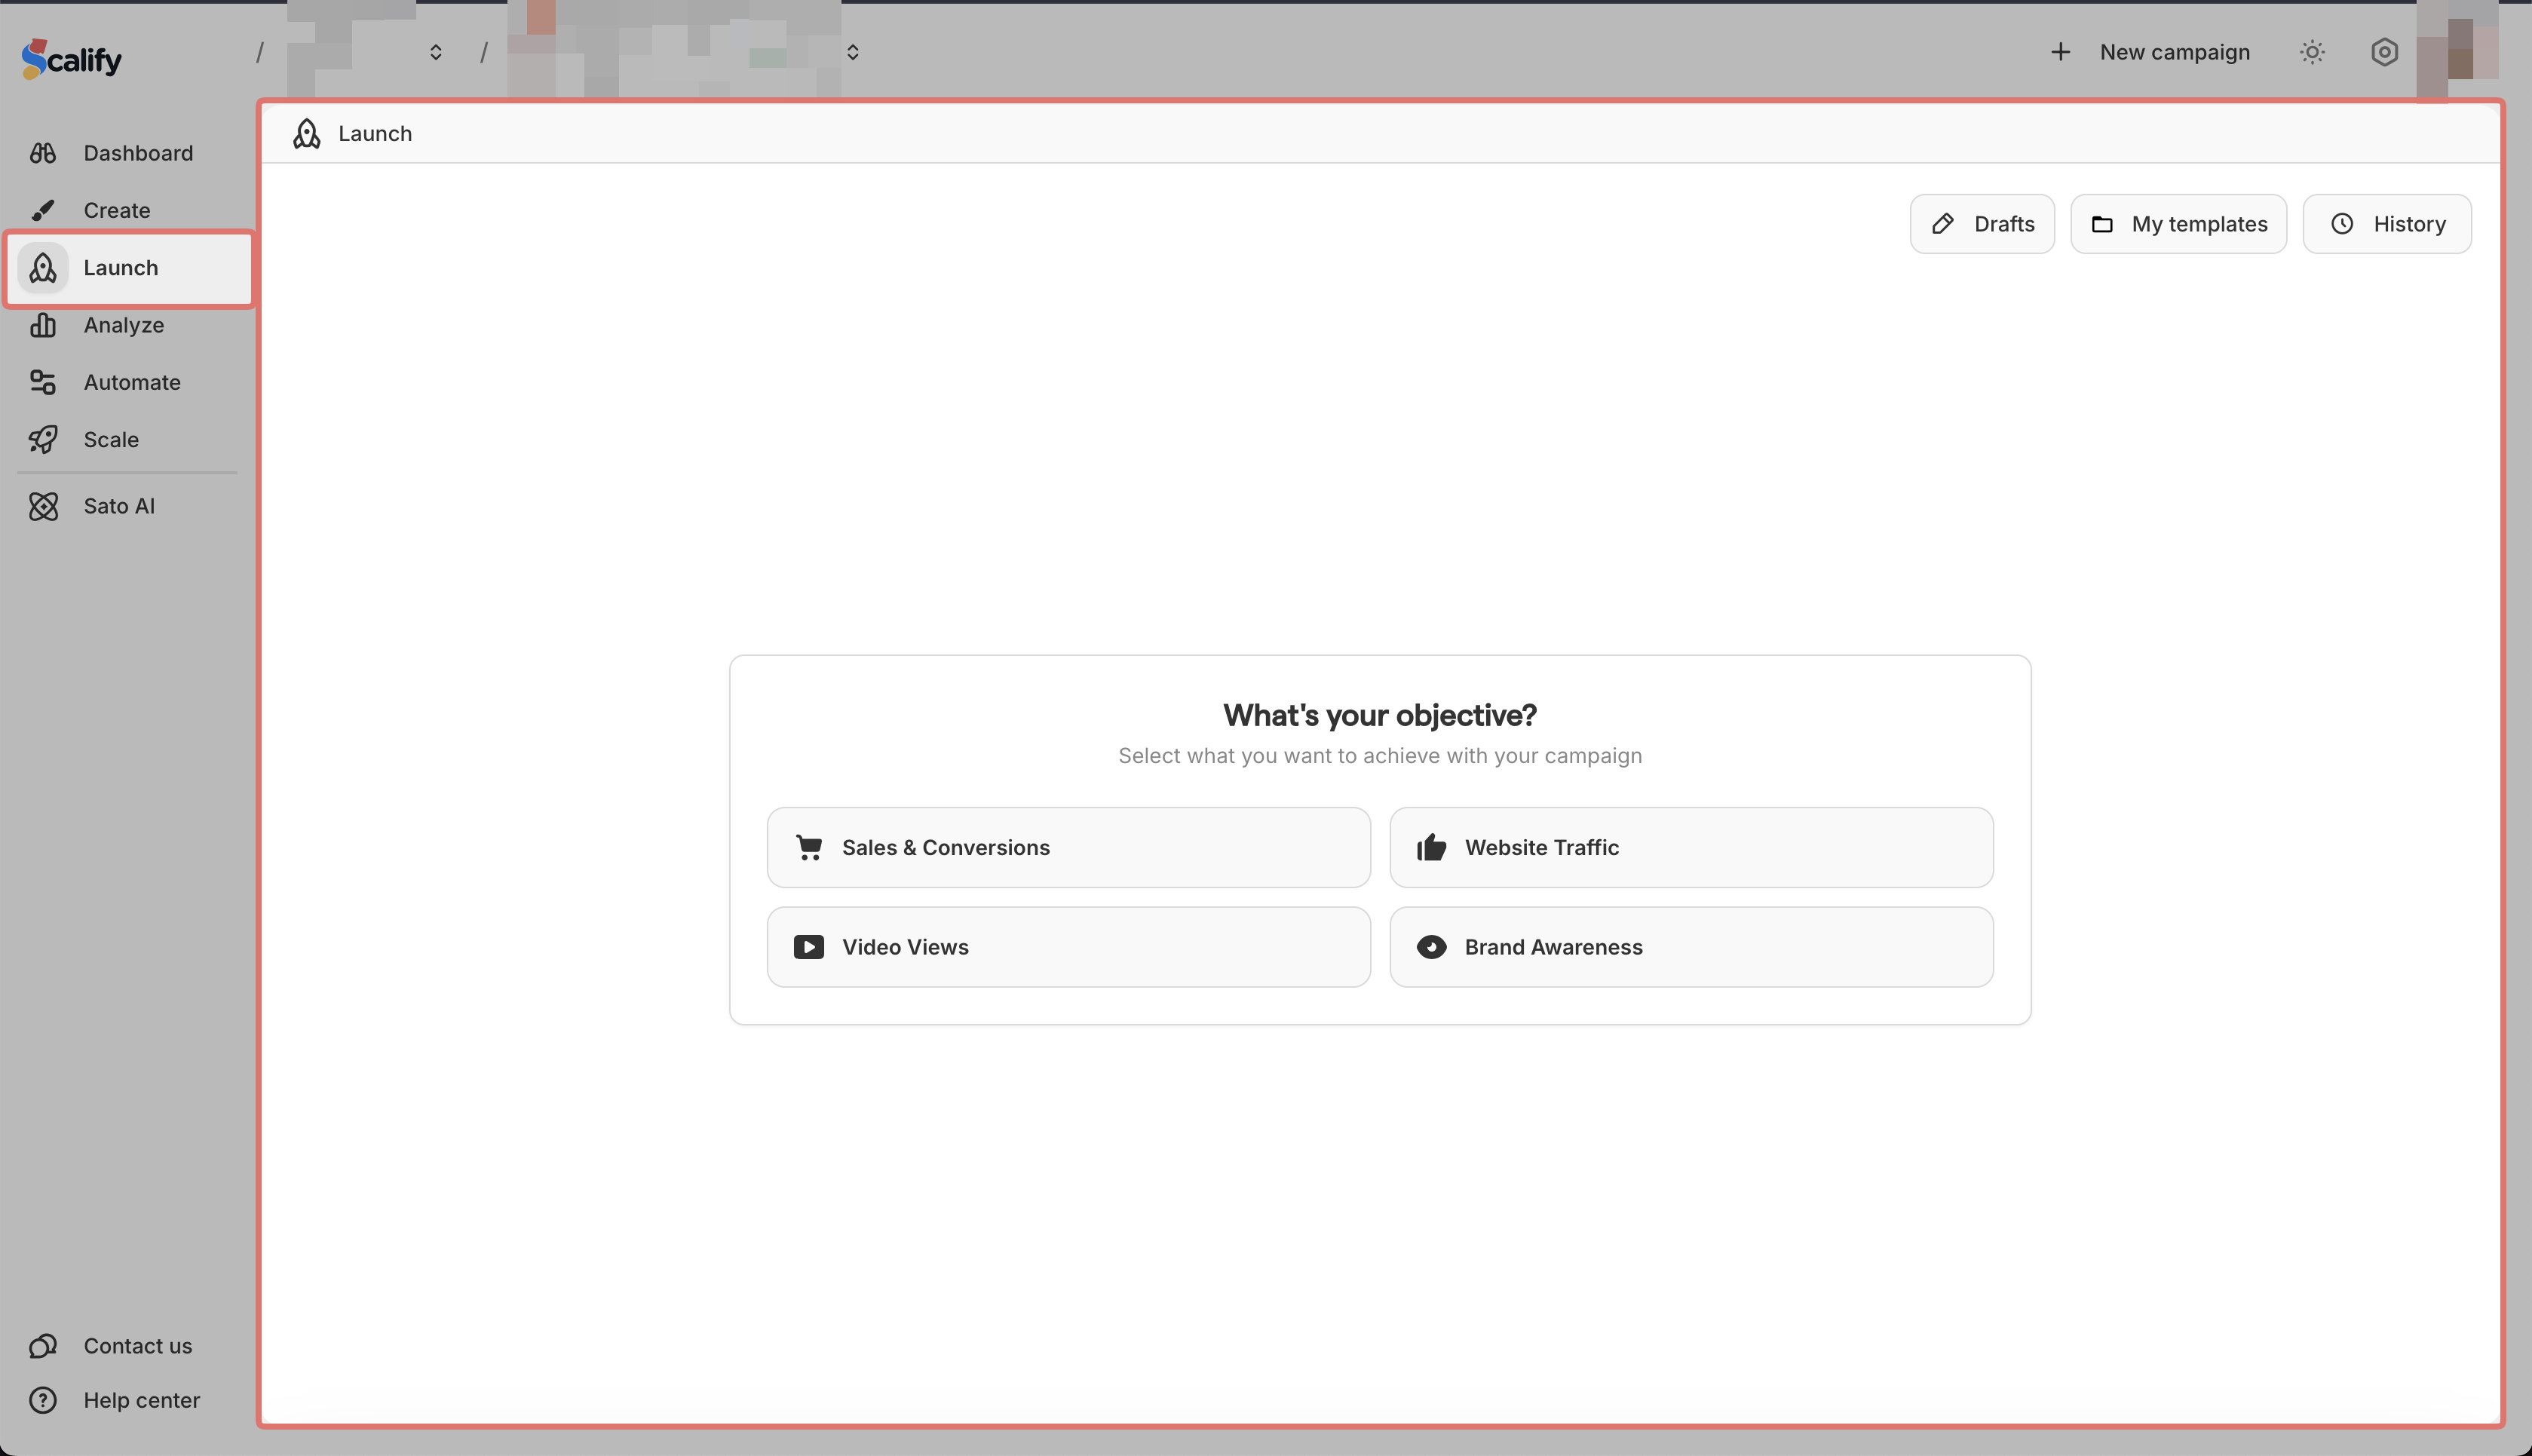Expand the second breadcrumb account selector
Screen dimensions: 2532x1456
pyautogui.click(x=852, y=52)
